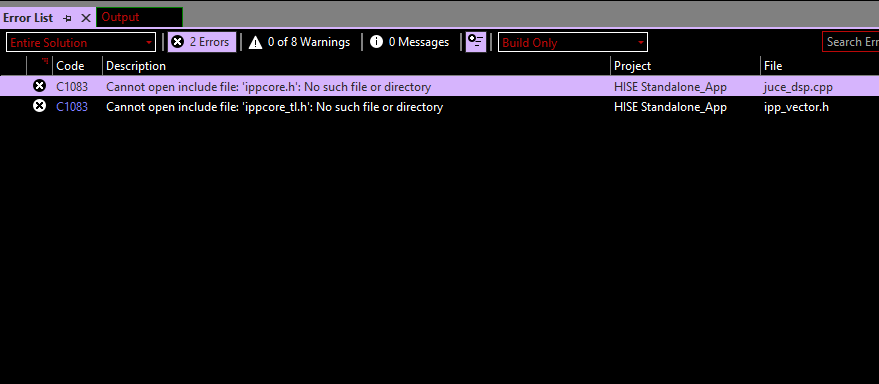Screen dimensions: 879x384
Task: Click the juce_dsp.cpp file cell
Action: pyautogui.click(x=798, y=87)
